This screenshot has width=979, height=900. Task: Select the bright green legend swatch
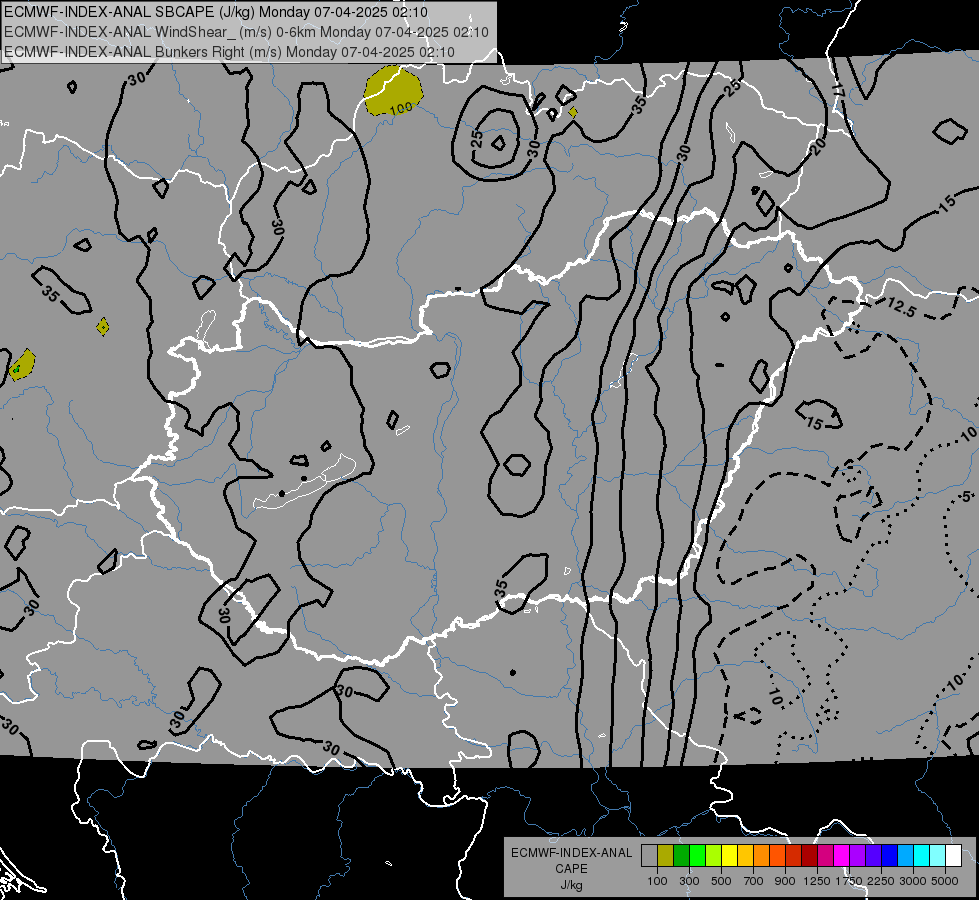pyautogui.click(x=697, y=856)
